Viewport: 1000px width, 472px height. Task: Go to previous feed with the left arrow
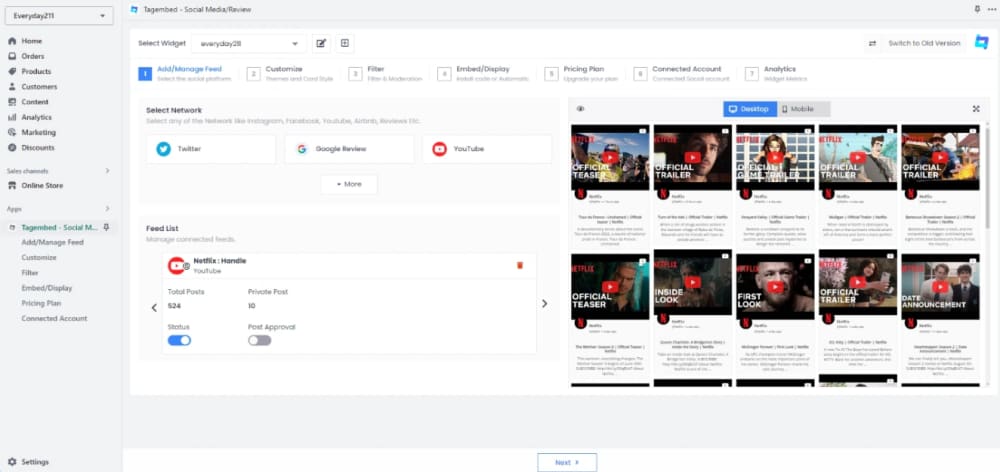tap(154, 307)
